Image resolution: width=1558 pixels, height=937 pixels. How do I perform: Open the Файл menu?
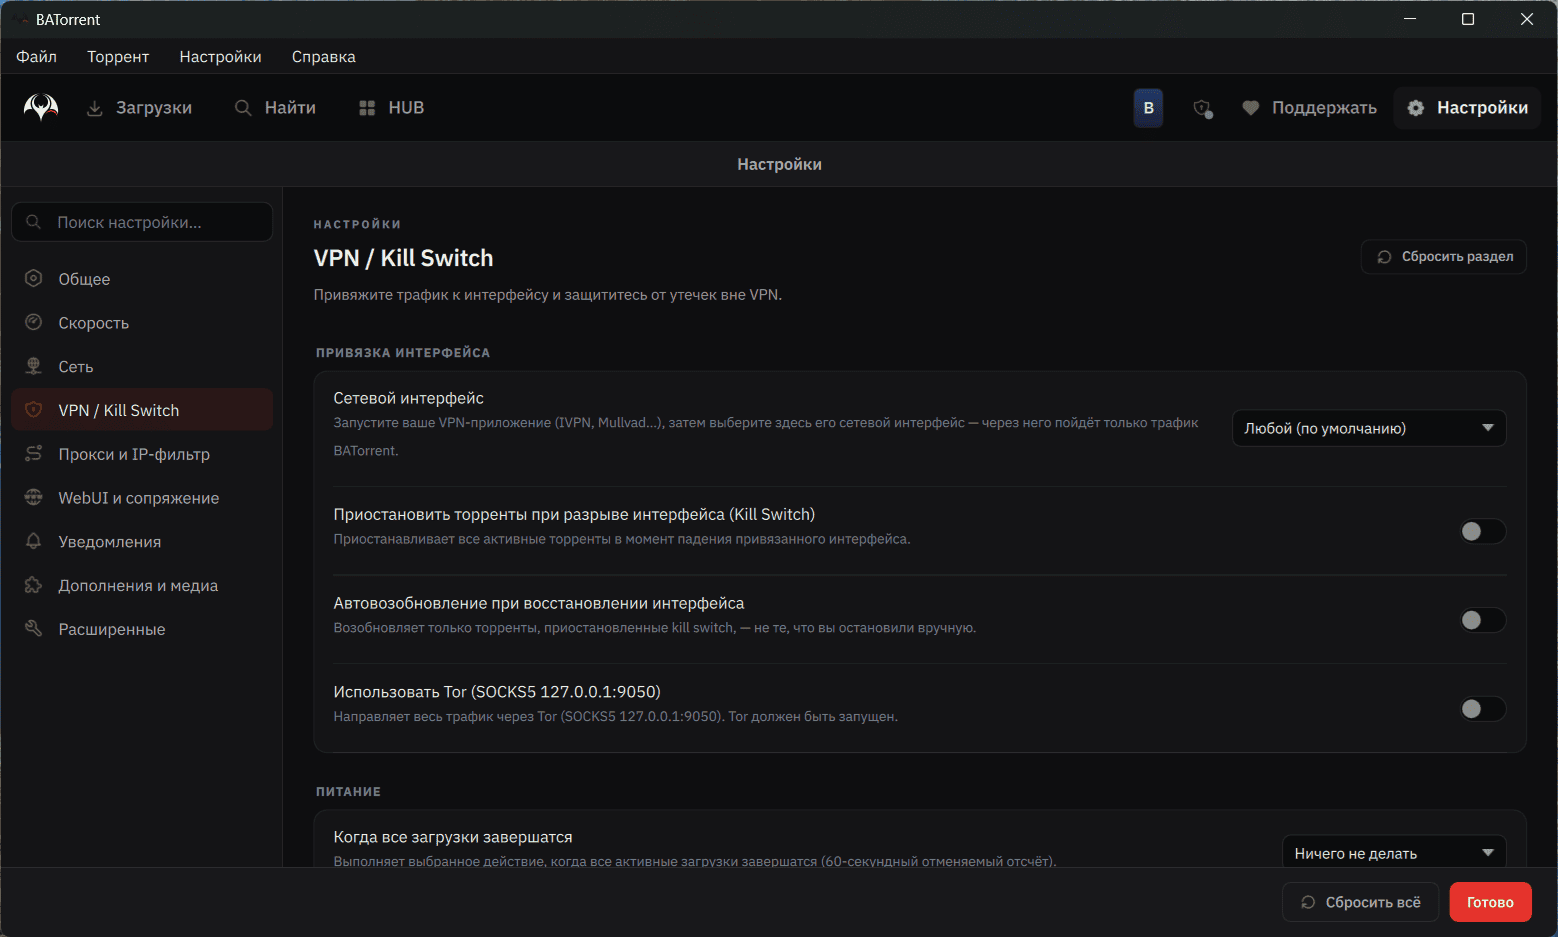37,57
